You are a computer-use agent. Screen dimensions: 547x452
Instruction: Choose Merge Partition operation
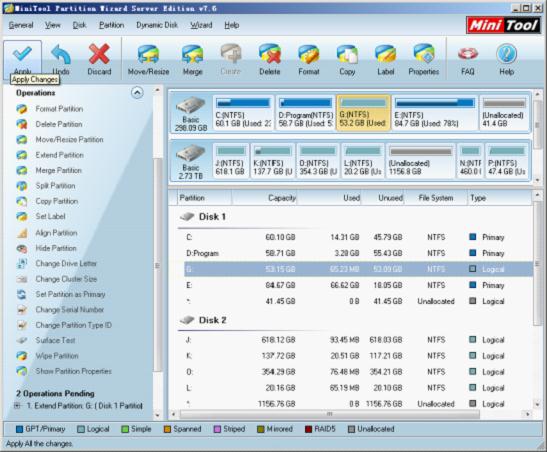coord(58,170)
